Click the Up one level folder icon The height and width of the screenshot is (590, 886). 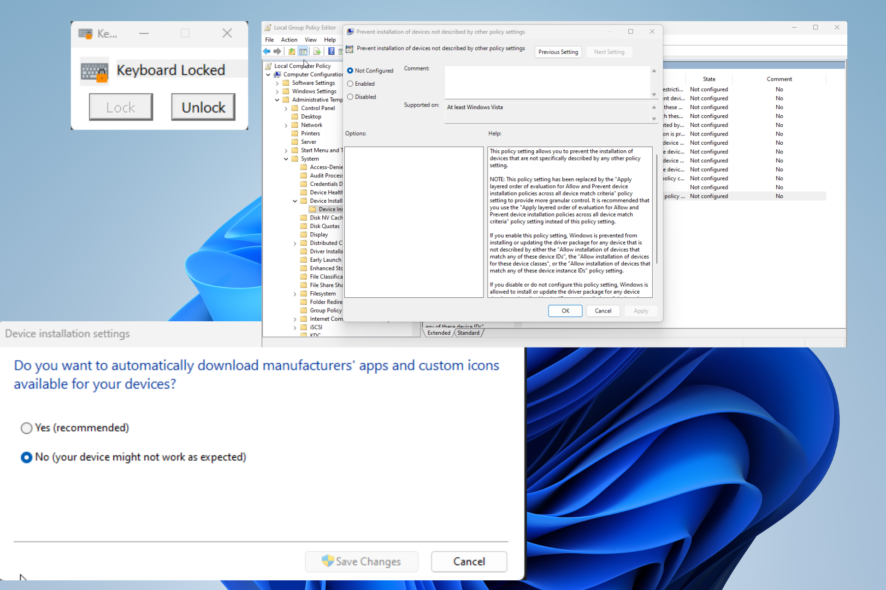pyautogui.click(x=291, y=51)
